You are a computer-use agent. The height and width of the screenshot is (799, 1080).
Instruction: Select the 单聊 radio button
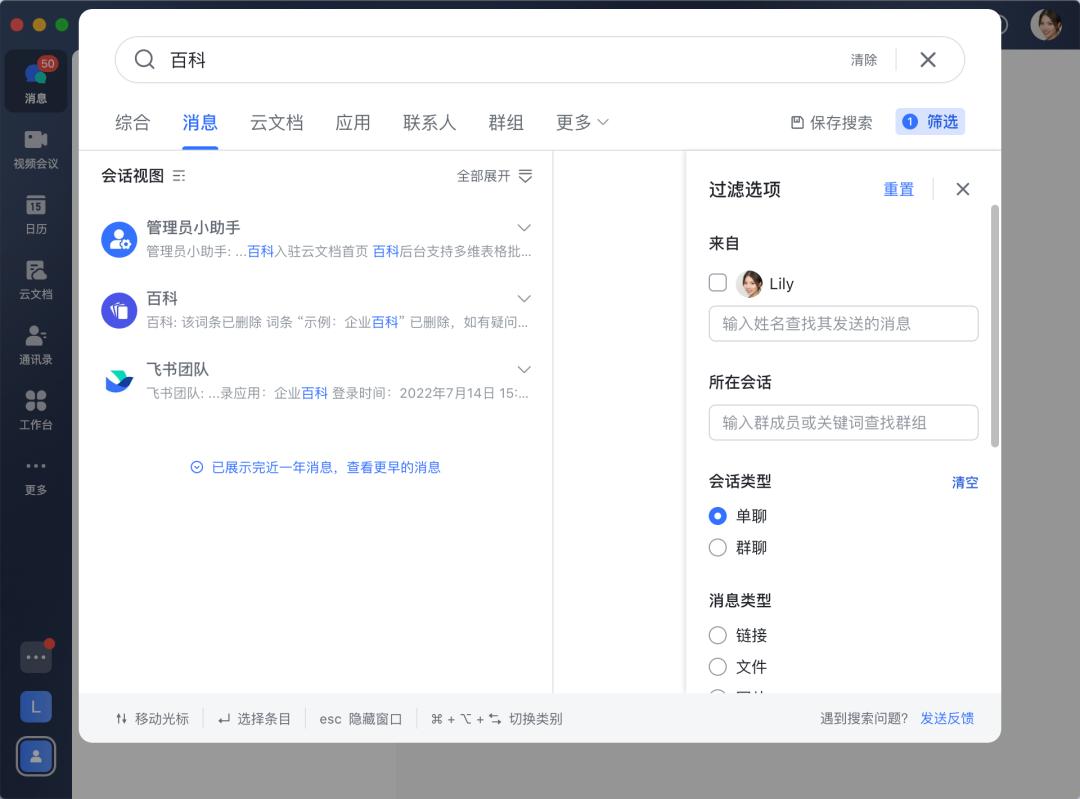pos(717,516)
